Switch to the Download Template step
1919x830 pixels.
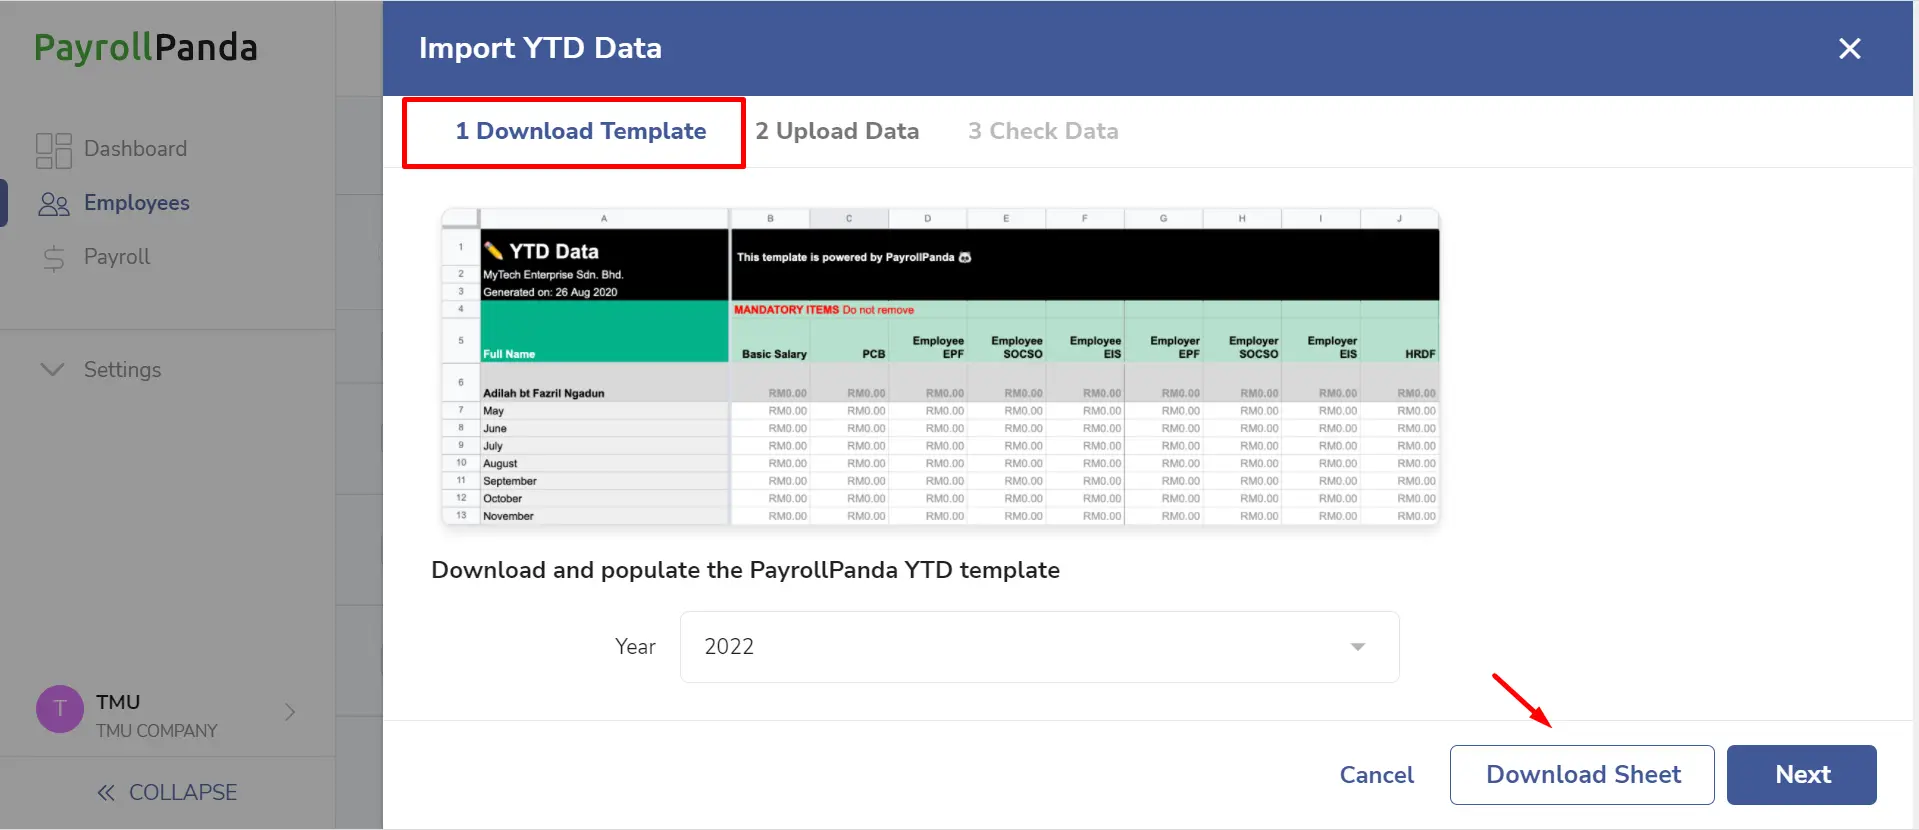tap(581, 131)
